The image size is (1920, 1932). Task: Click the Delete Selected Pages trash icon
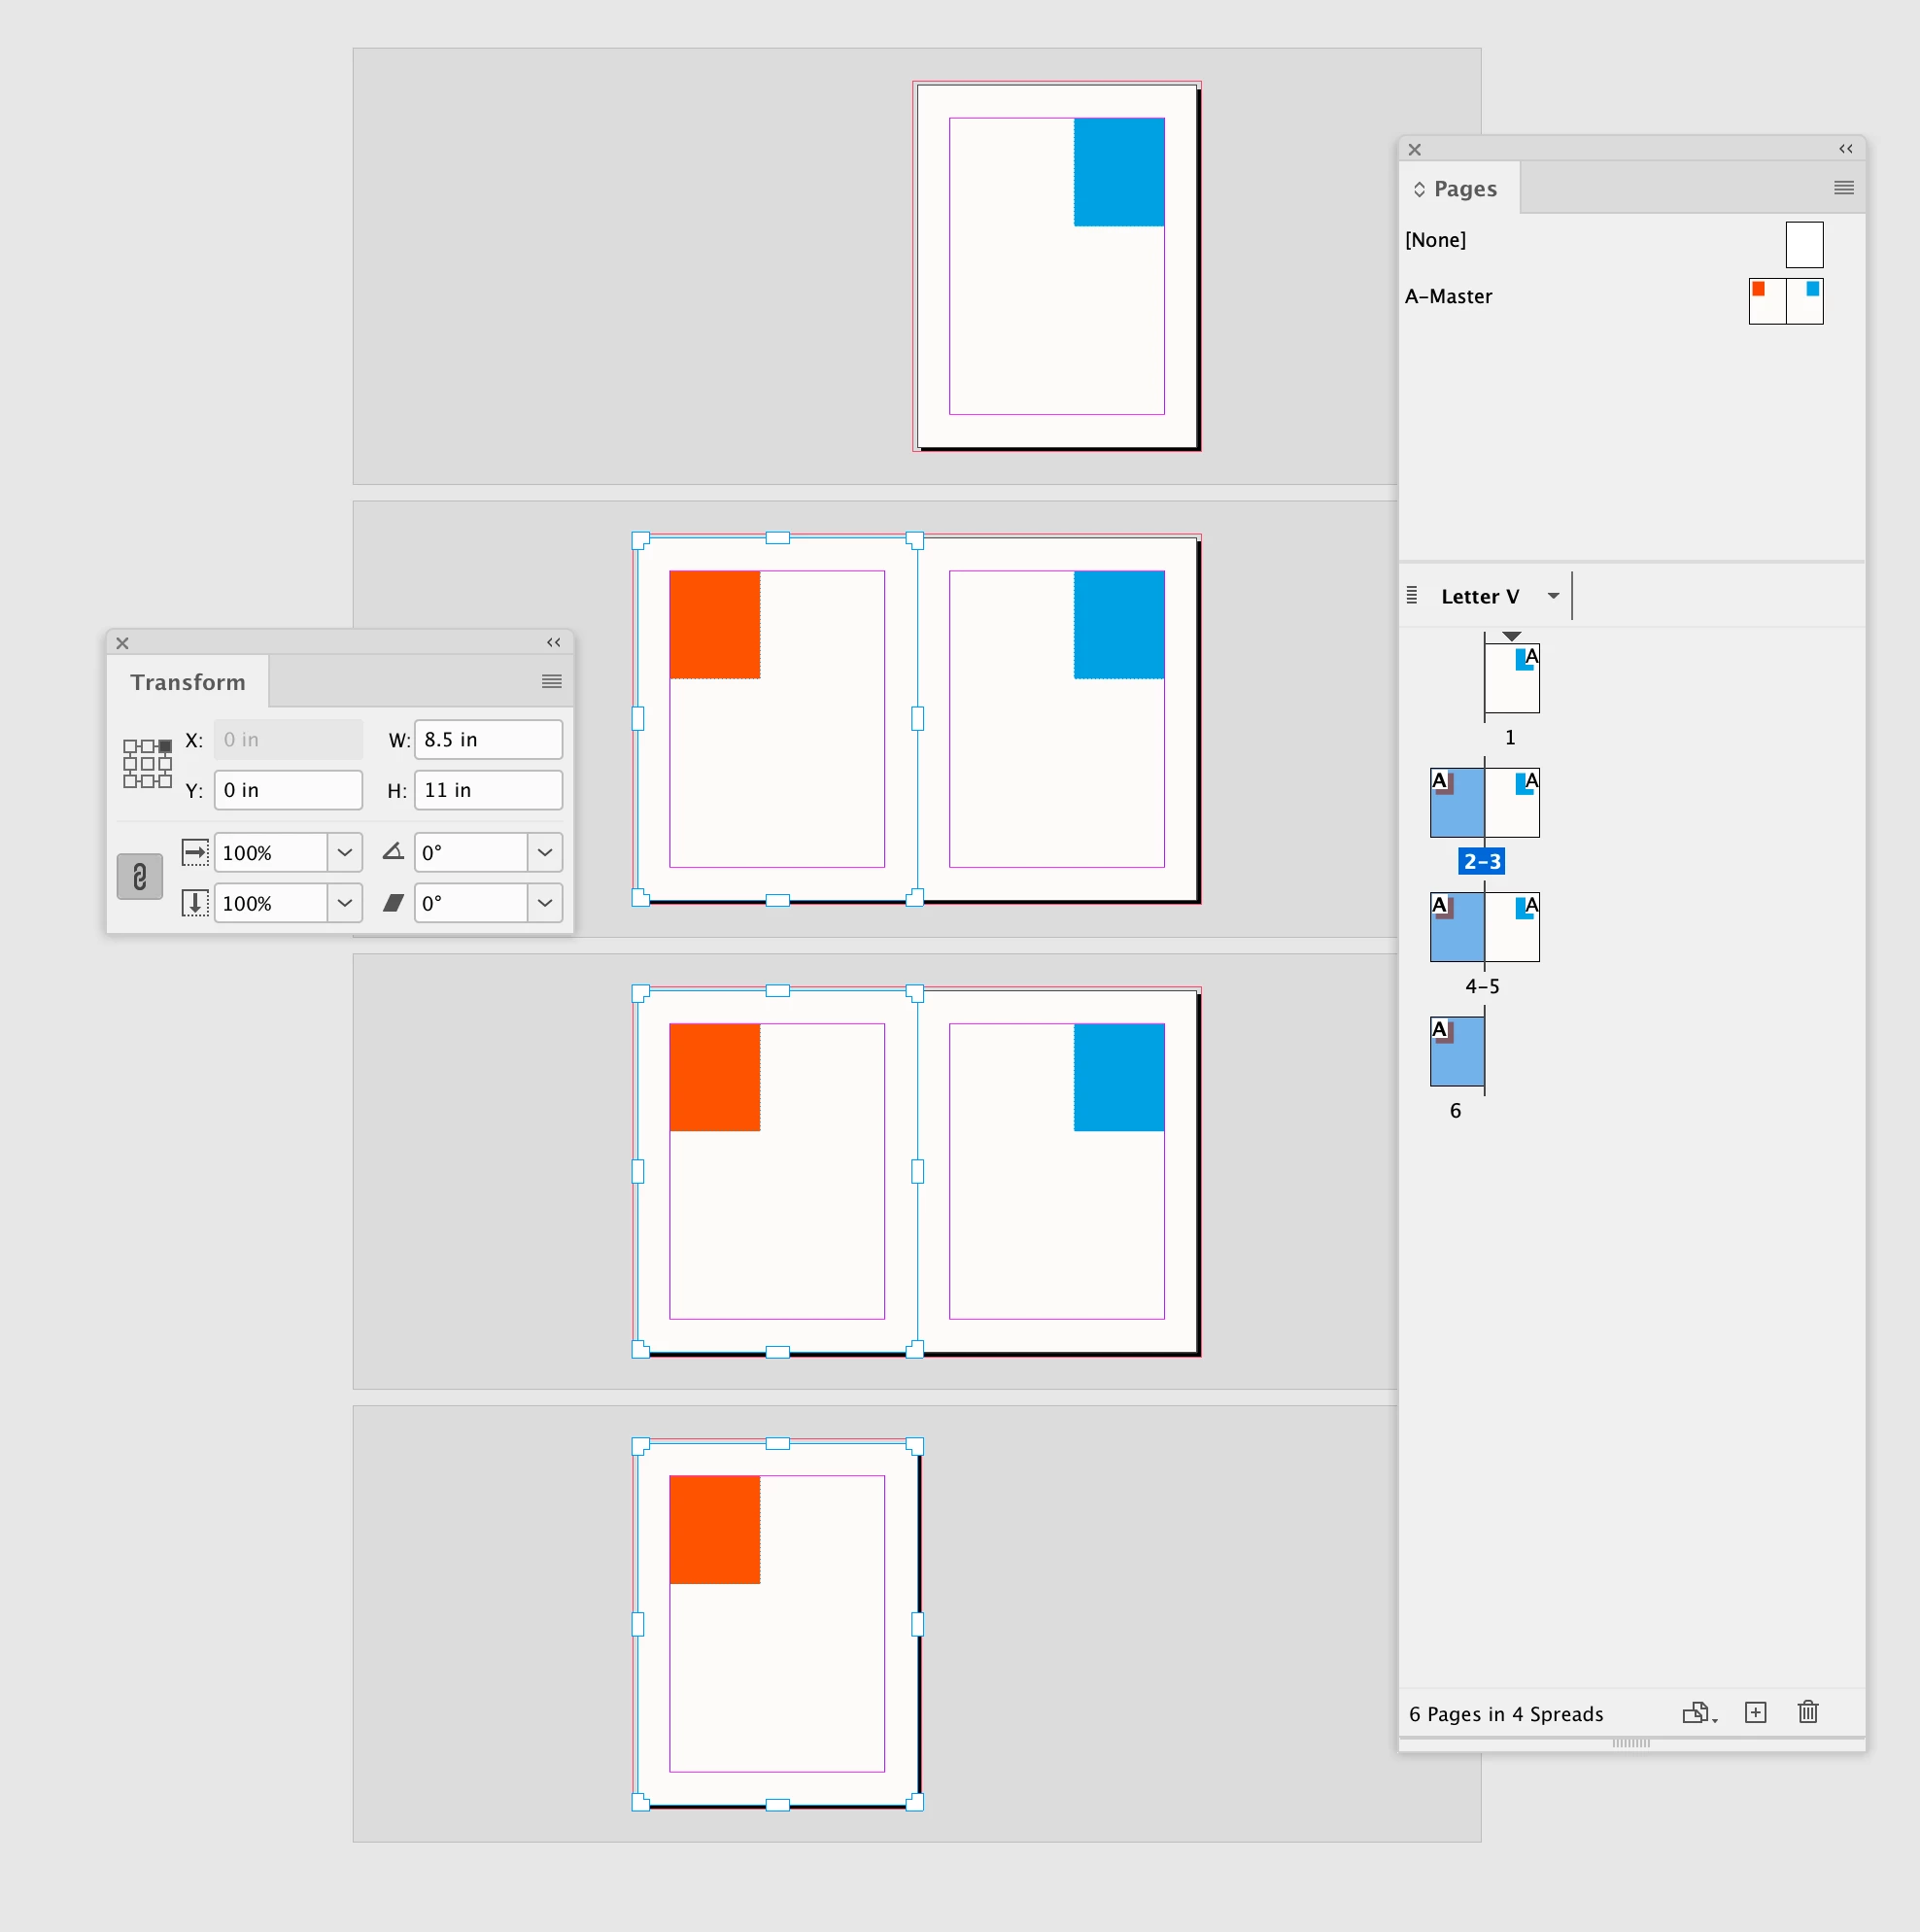tap(1807, 1712)
